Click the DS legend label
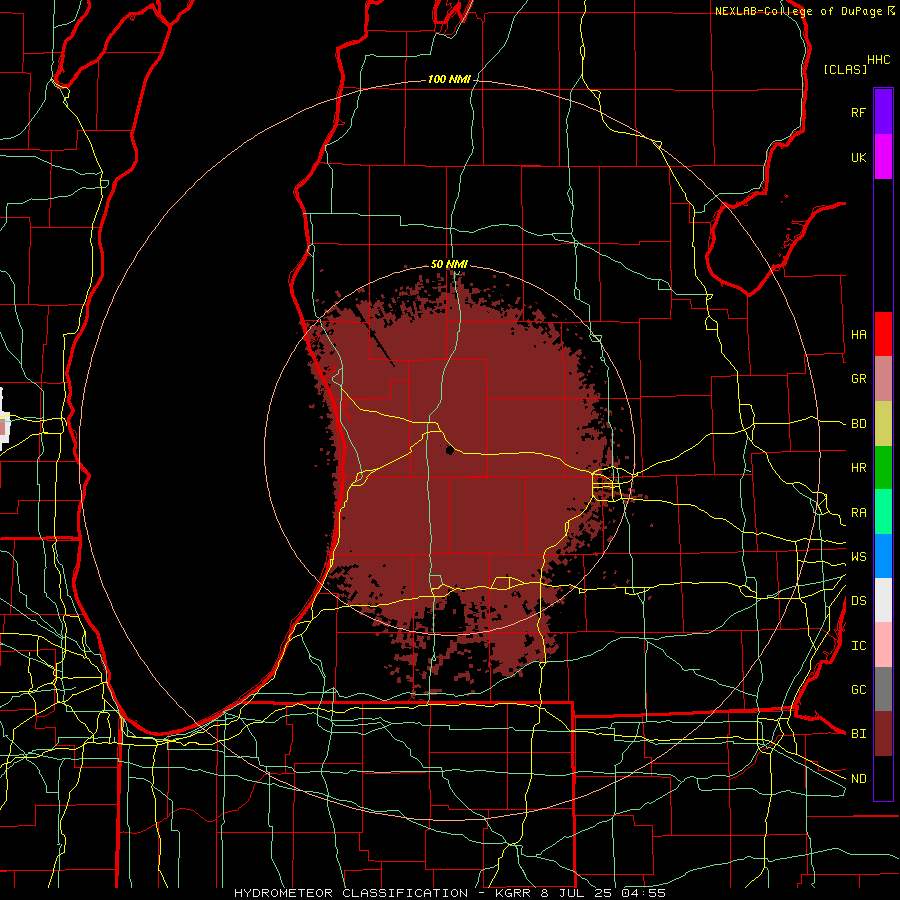Viewport: 900px width, 900px height. [858, 601]
